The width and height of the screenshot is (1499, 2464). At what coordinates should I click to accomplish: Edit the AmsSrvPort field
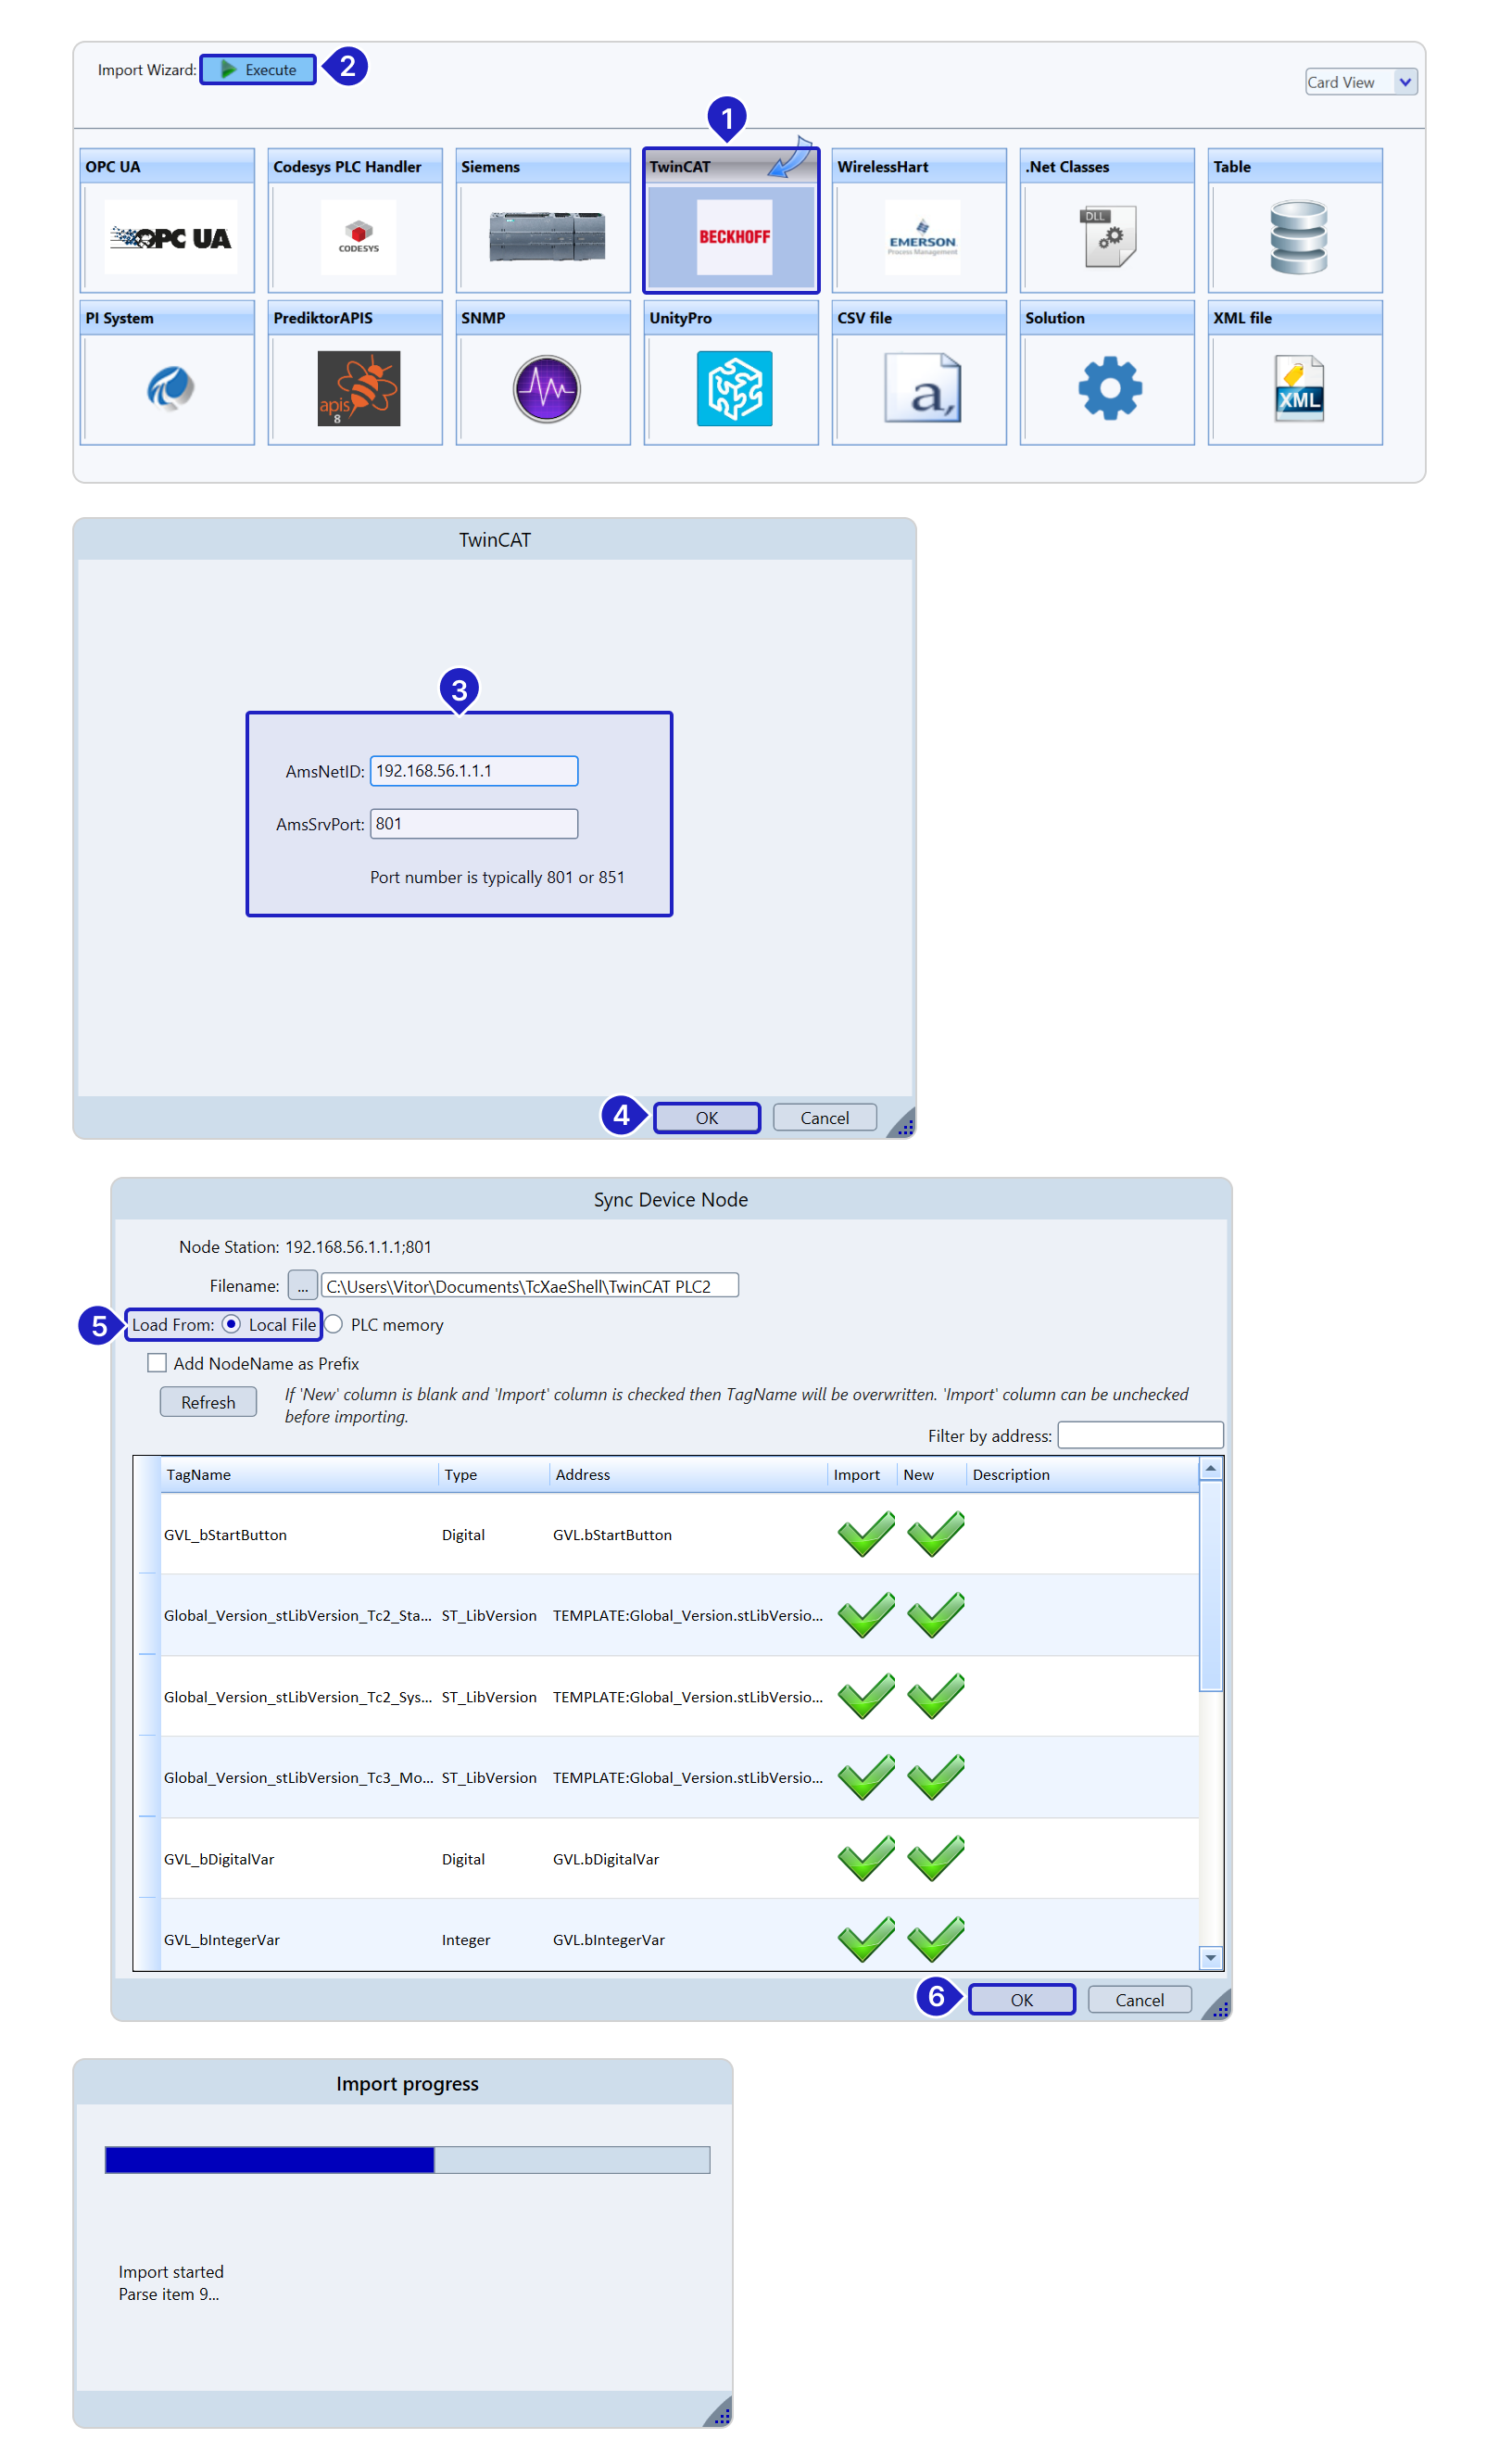click(x=474, y=824)
